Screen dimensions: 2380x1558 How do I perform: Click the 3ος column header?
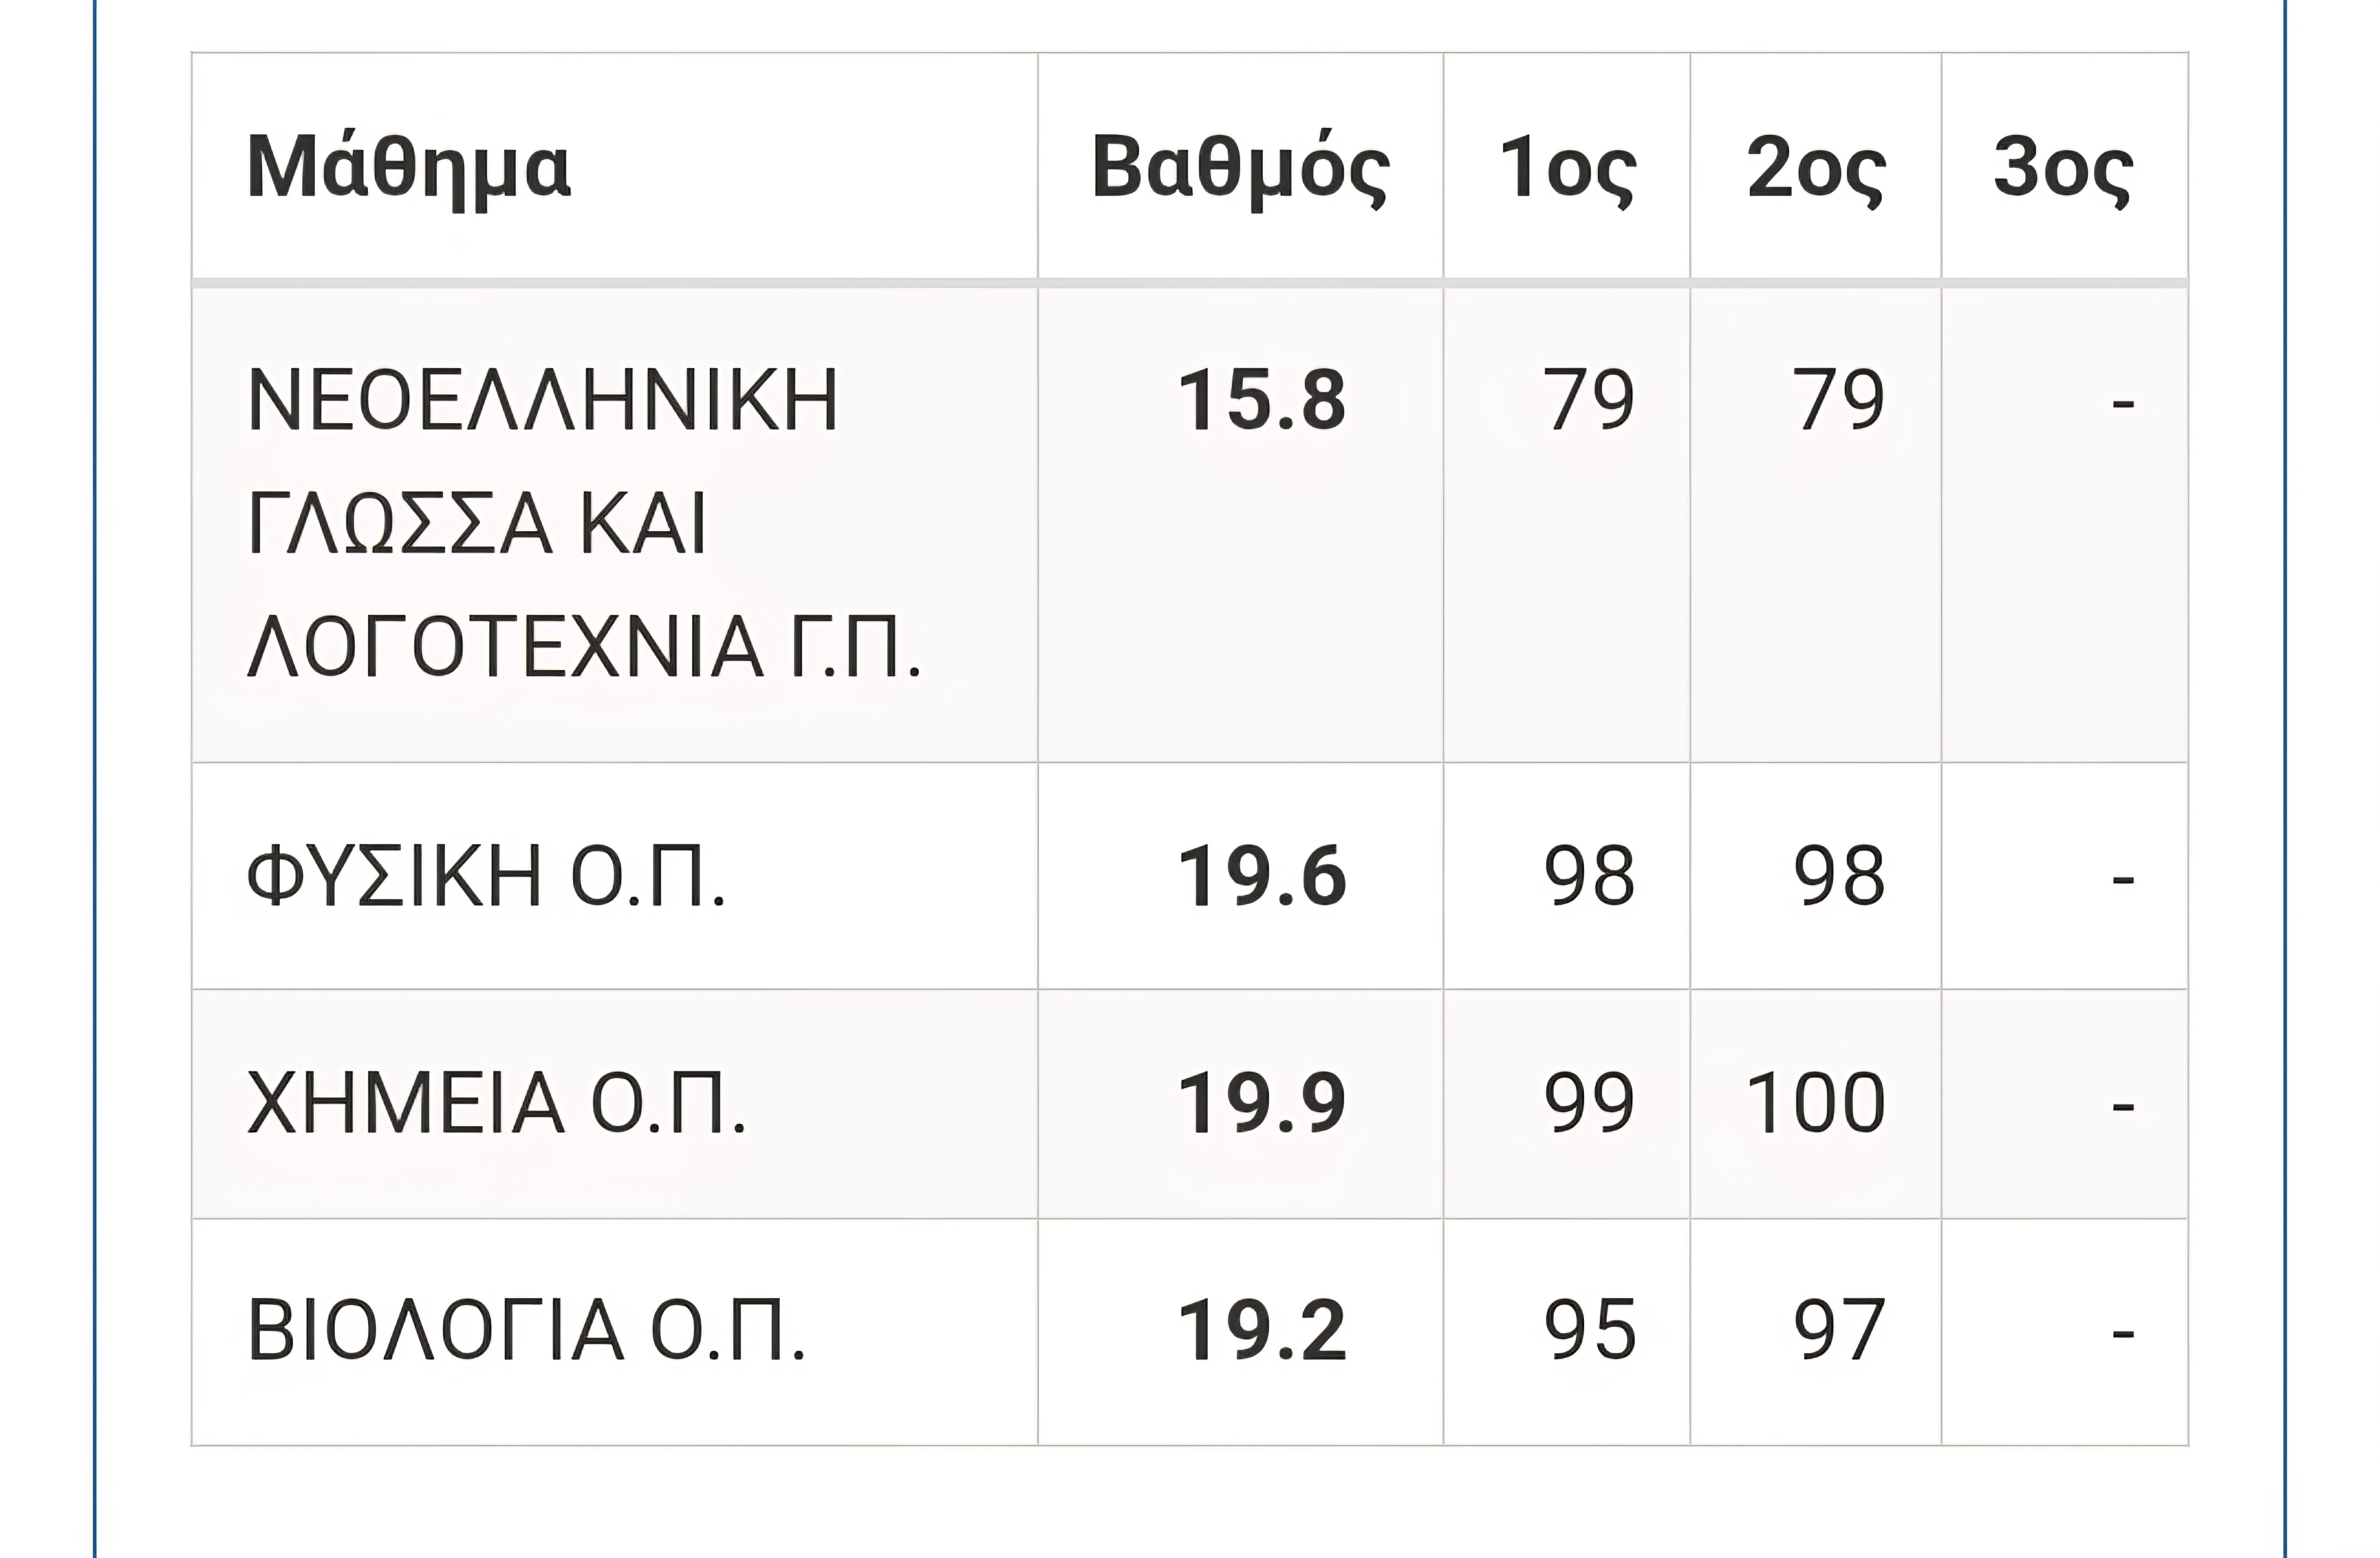(2063, 168)
